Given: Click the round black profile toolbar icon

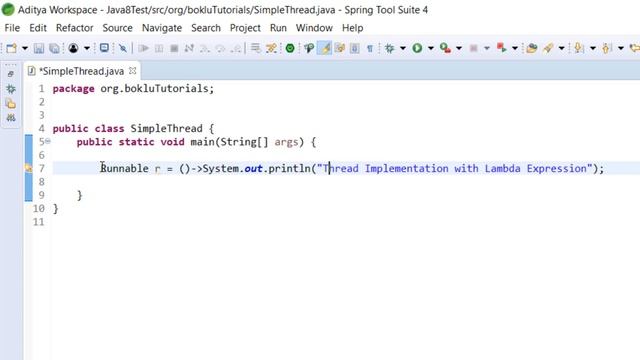Looking at the screenshot, I should 73,49.
